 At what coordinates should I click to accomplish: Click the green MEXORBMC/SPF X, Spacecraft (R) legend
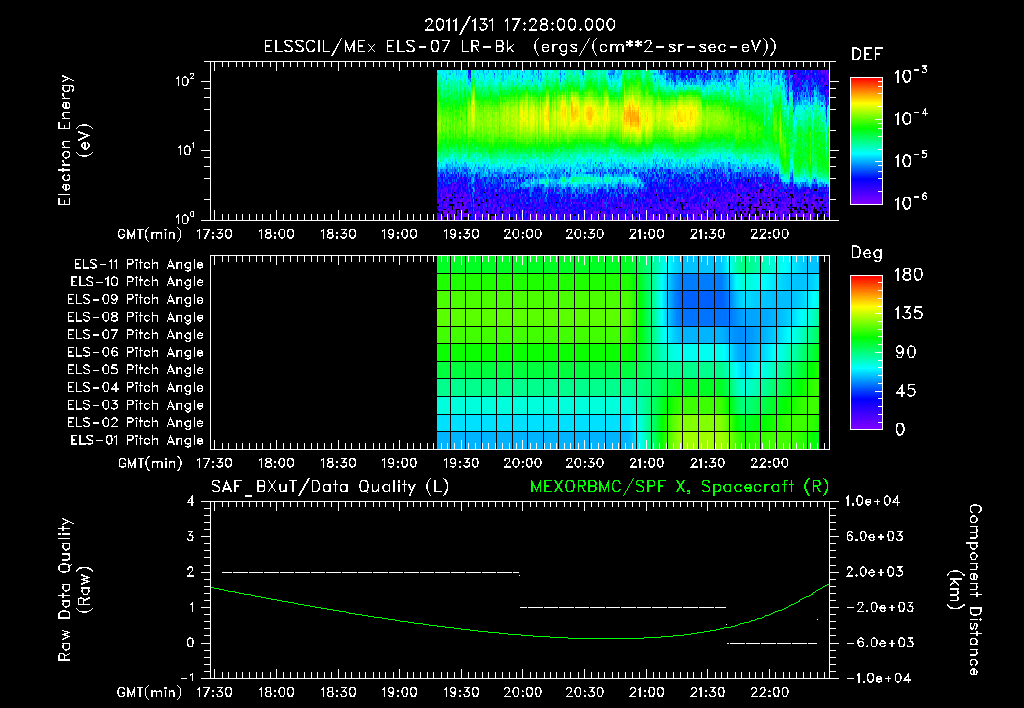[679, 487]
